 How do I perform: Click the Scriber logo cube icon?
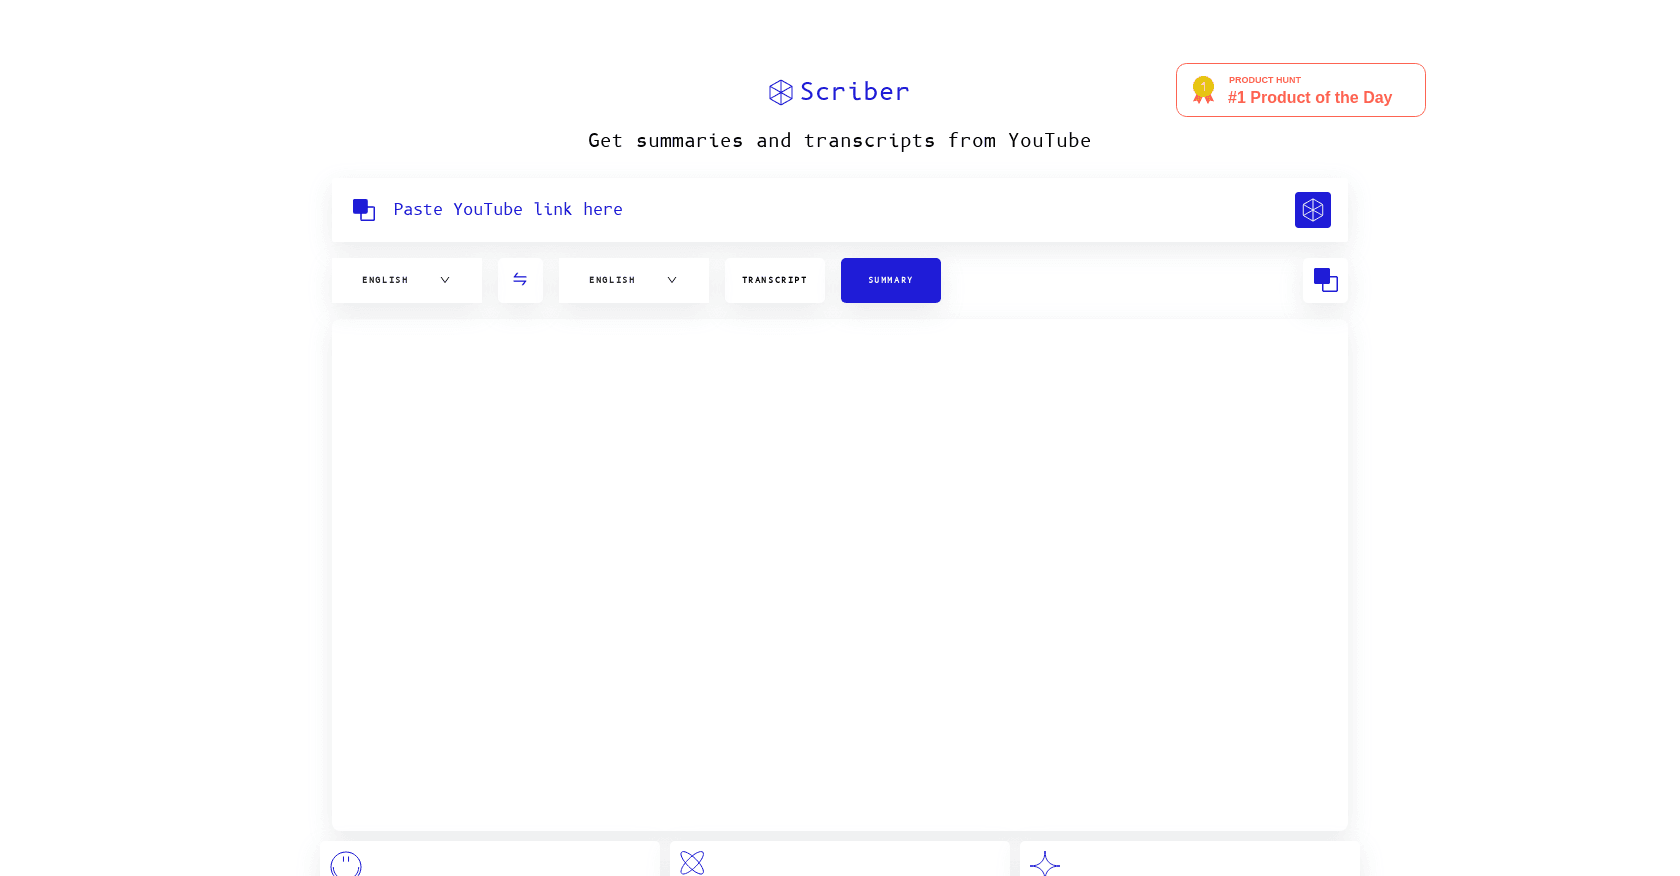pyautogui.click(x=781, y=92)
